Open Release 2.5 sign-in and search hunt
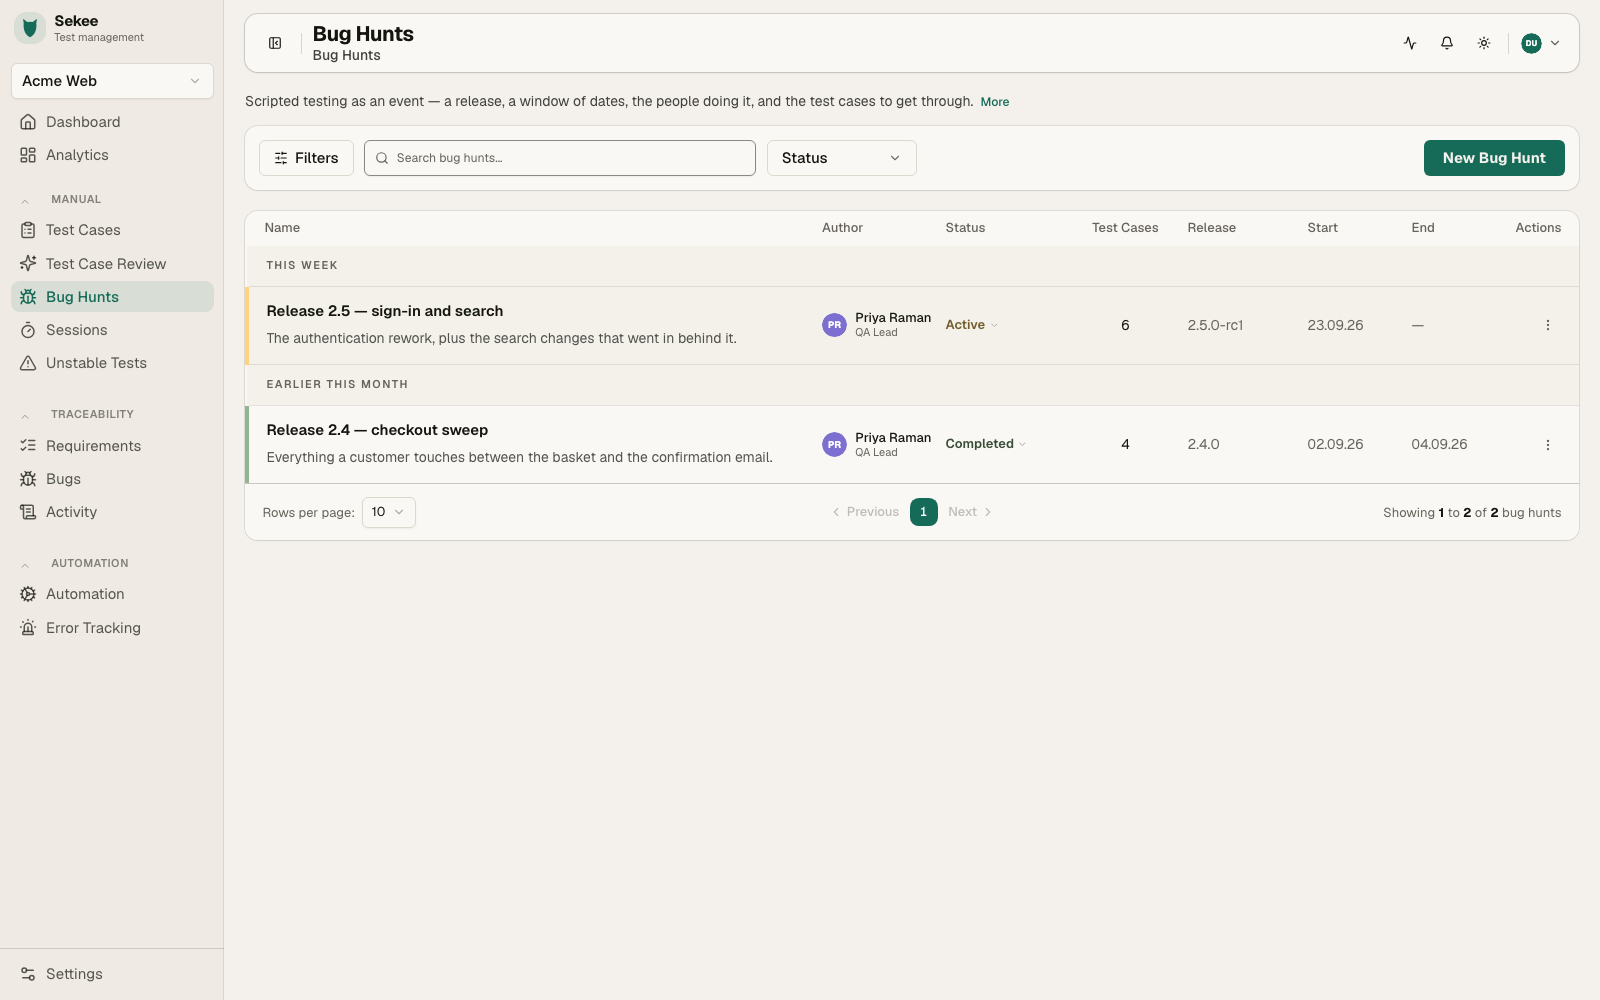Viewport: 1600px width, 1000px height. tap(385, 311)
